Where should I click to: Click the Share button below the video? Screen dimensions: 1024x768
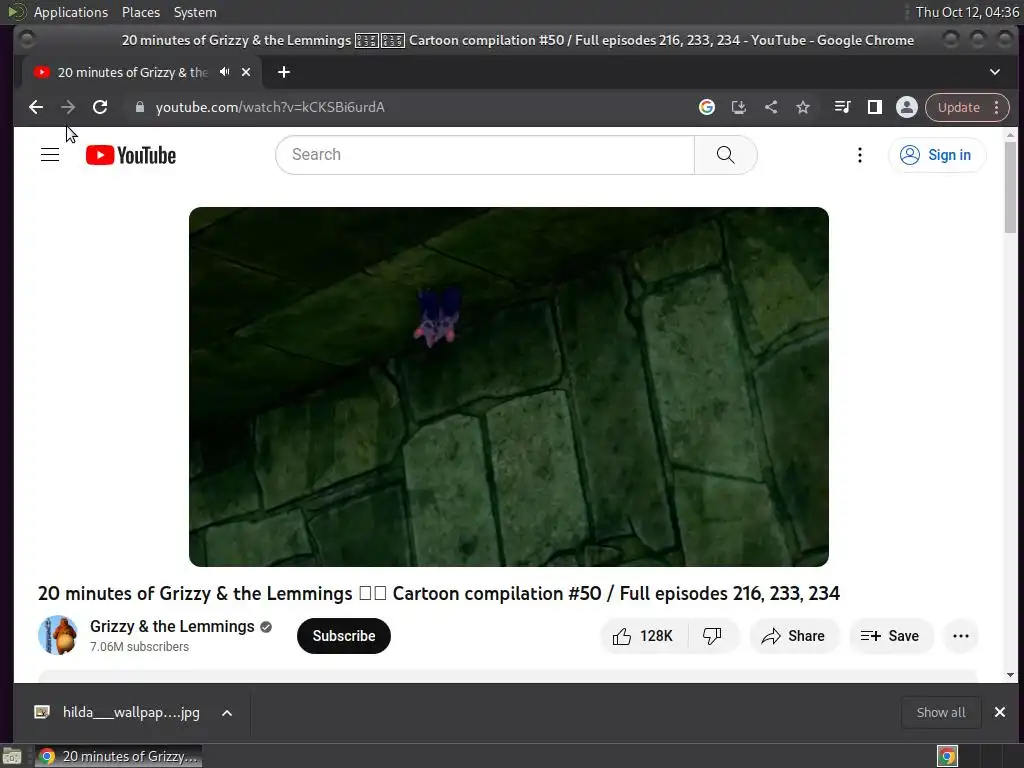(x=793, y=636)
